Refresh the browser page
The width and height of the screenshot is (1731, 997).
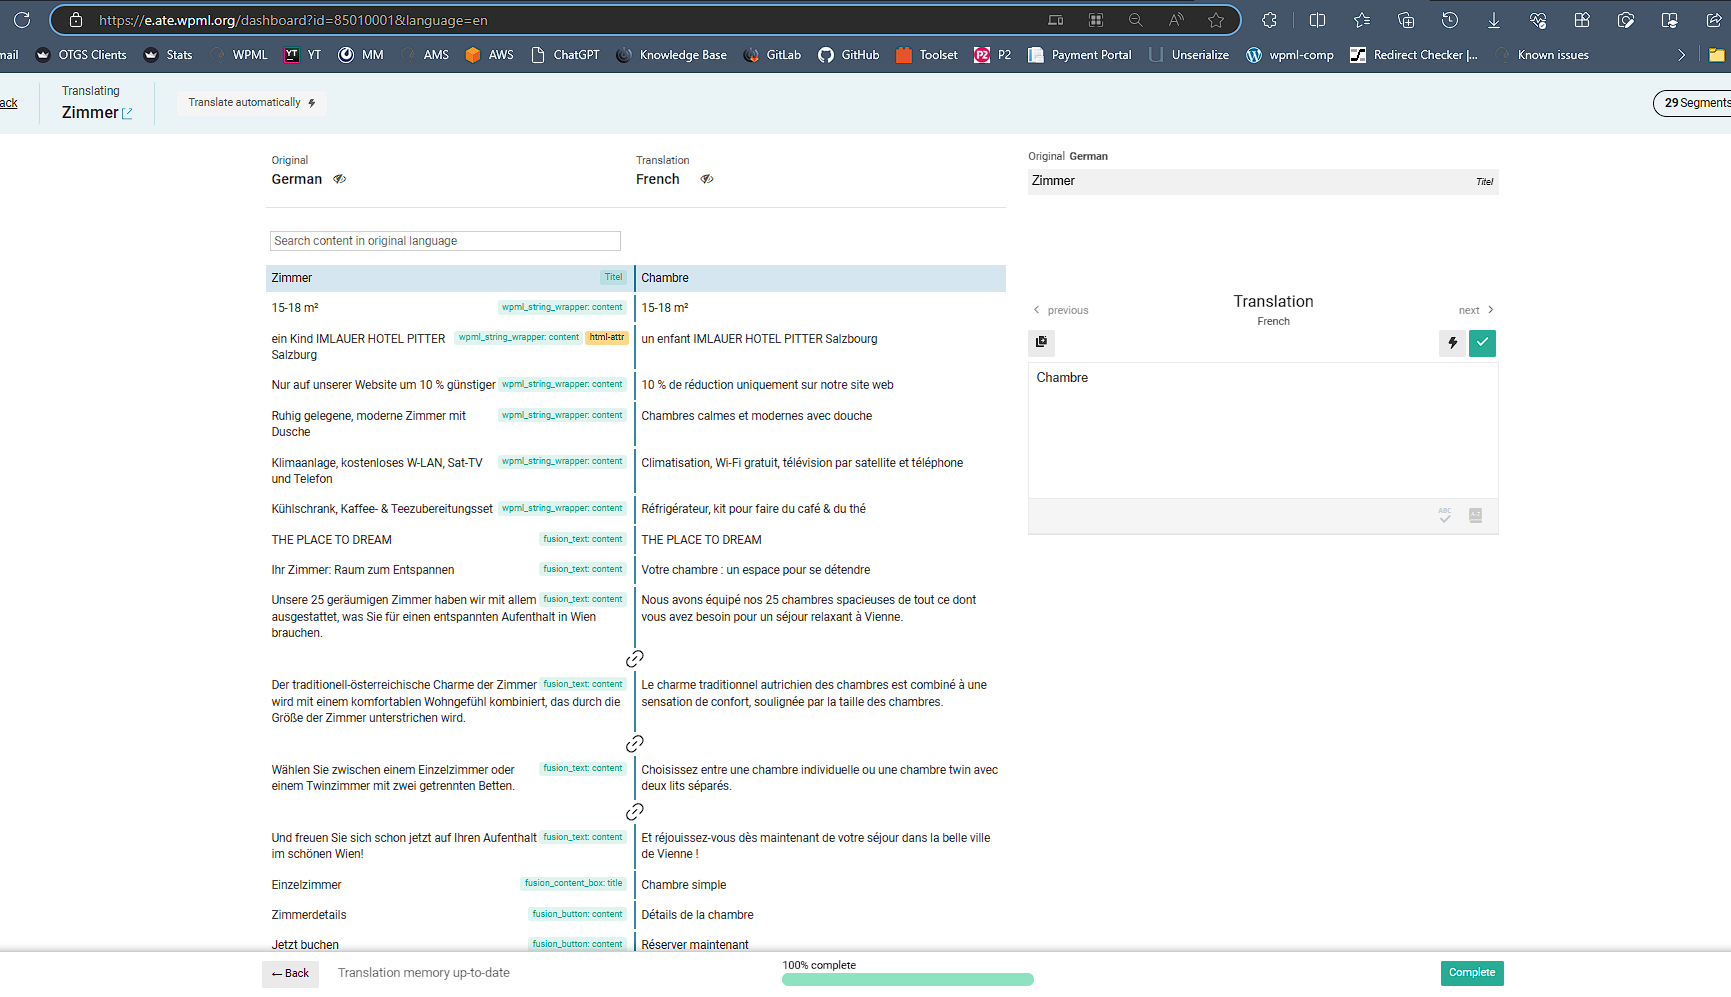22,20
